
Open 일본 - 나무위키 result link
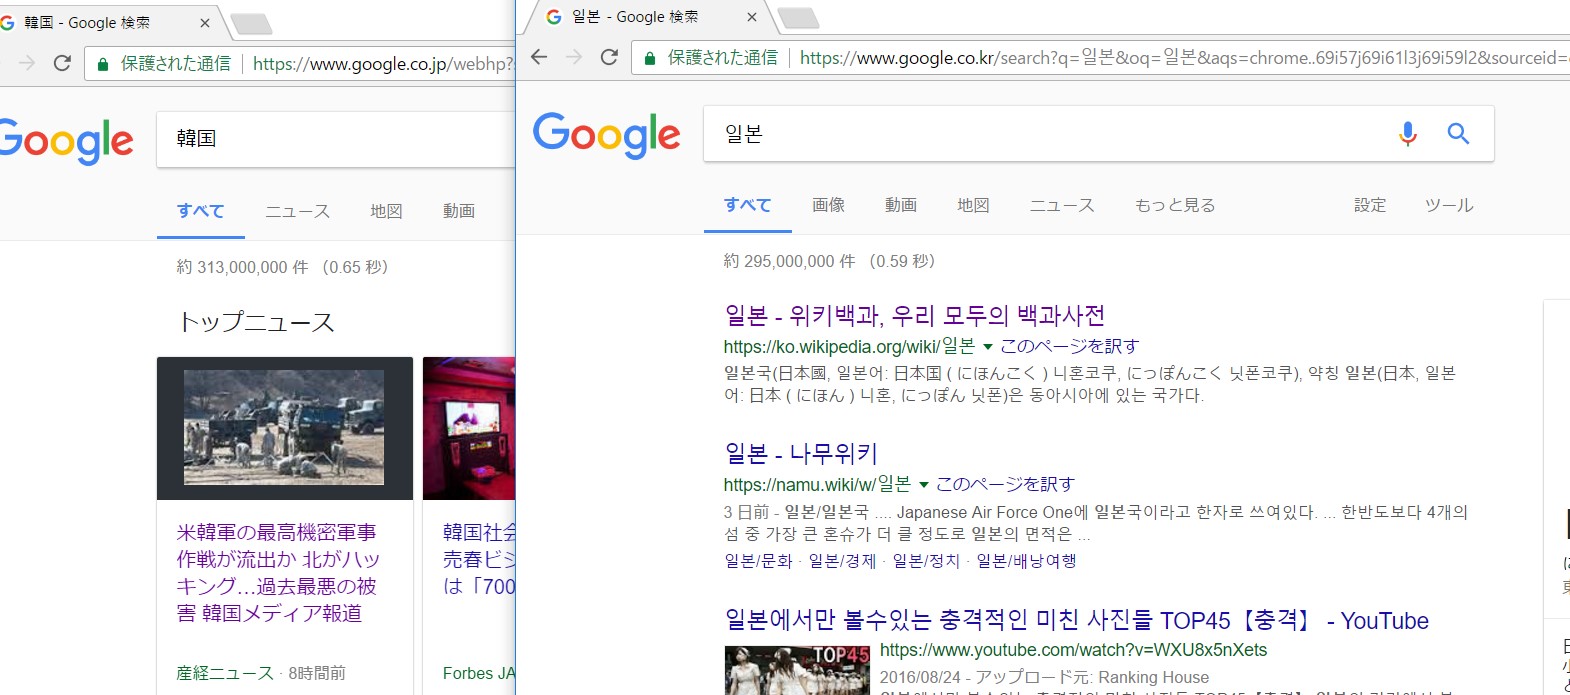[801, 454]
